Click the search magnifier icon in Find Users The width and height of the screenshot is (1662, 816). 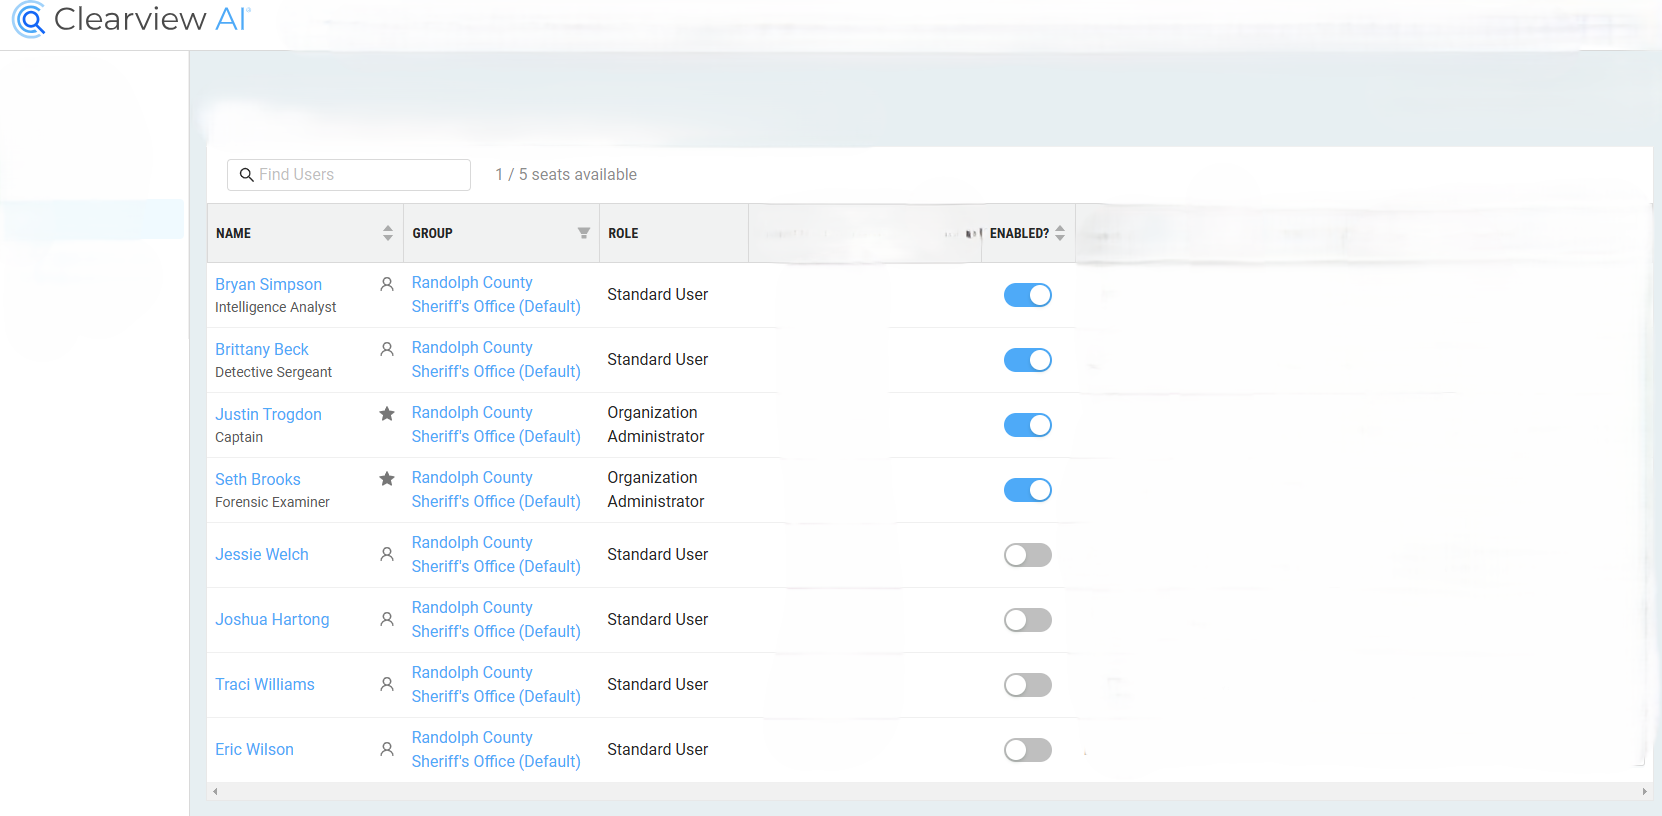[246, 175]
